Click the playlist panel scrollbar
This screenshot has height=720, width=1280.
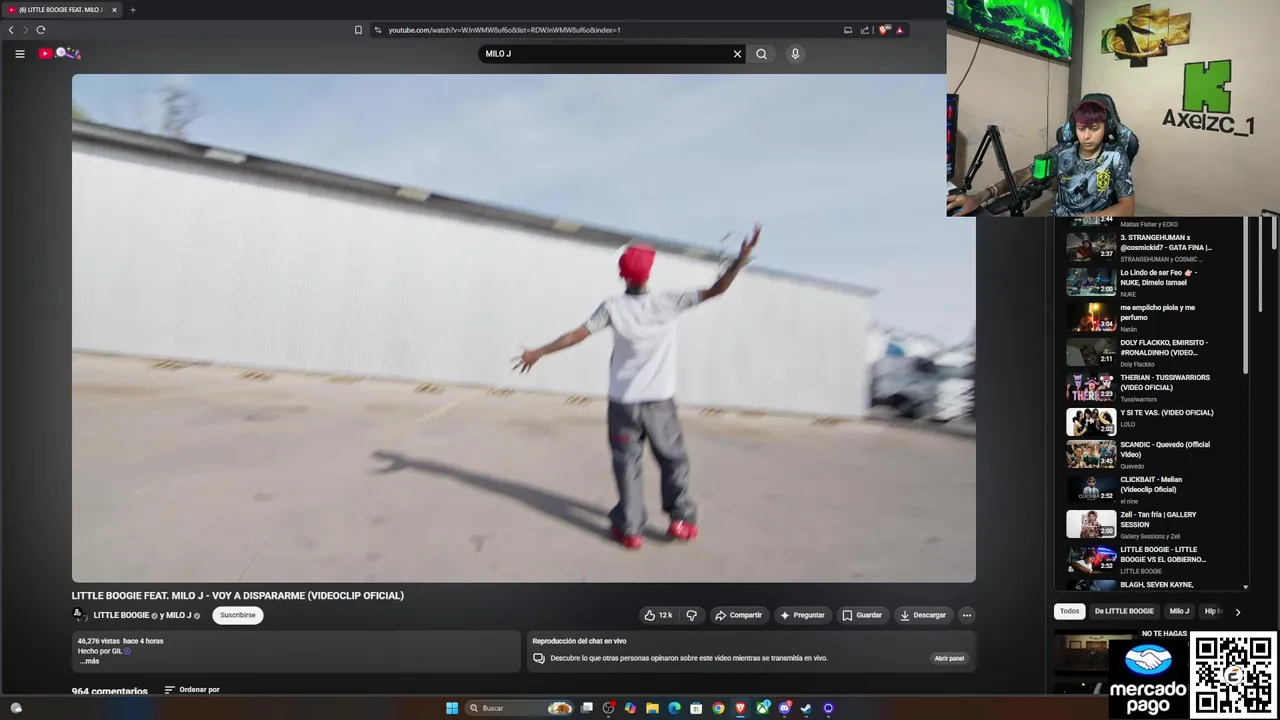pos(1246,295)
